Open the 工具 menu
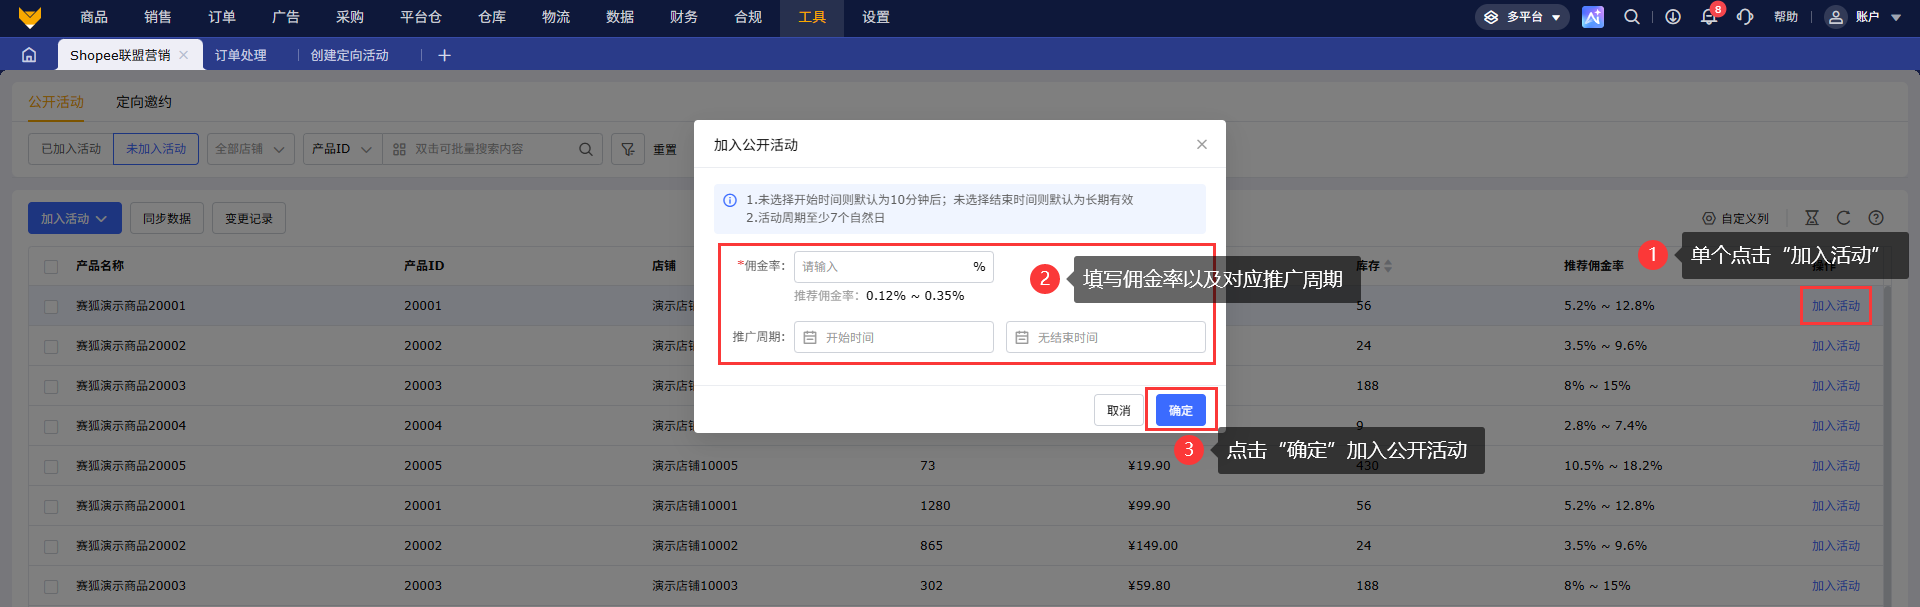The height and width of the screenshot is (607, 1920). tap(812, 17)
